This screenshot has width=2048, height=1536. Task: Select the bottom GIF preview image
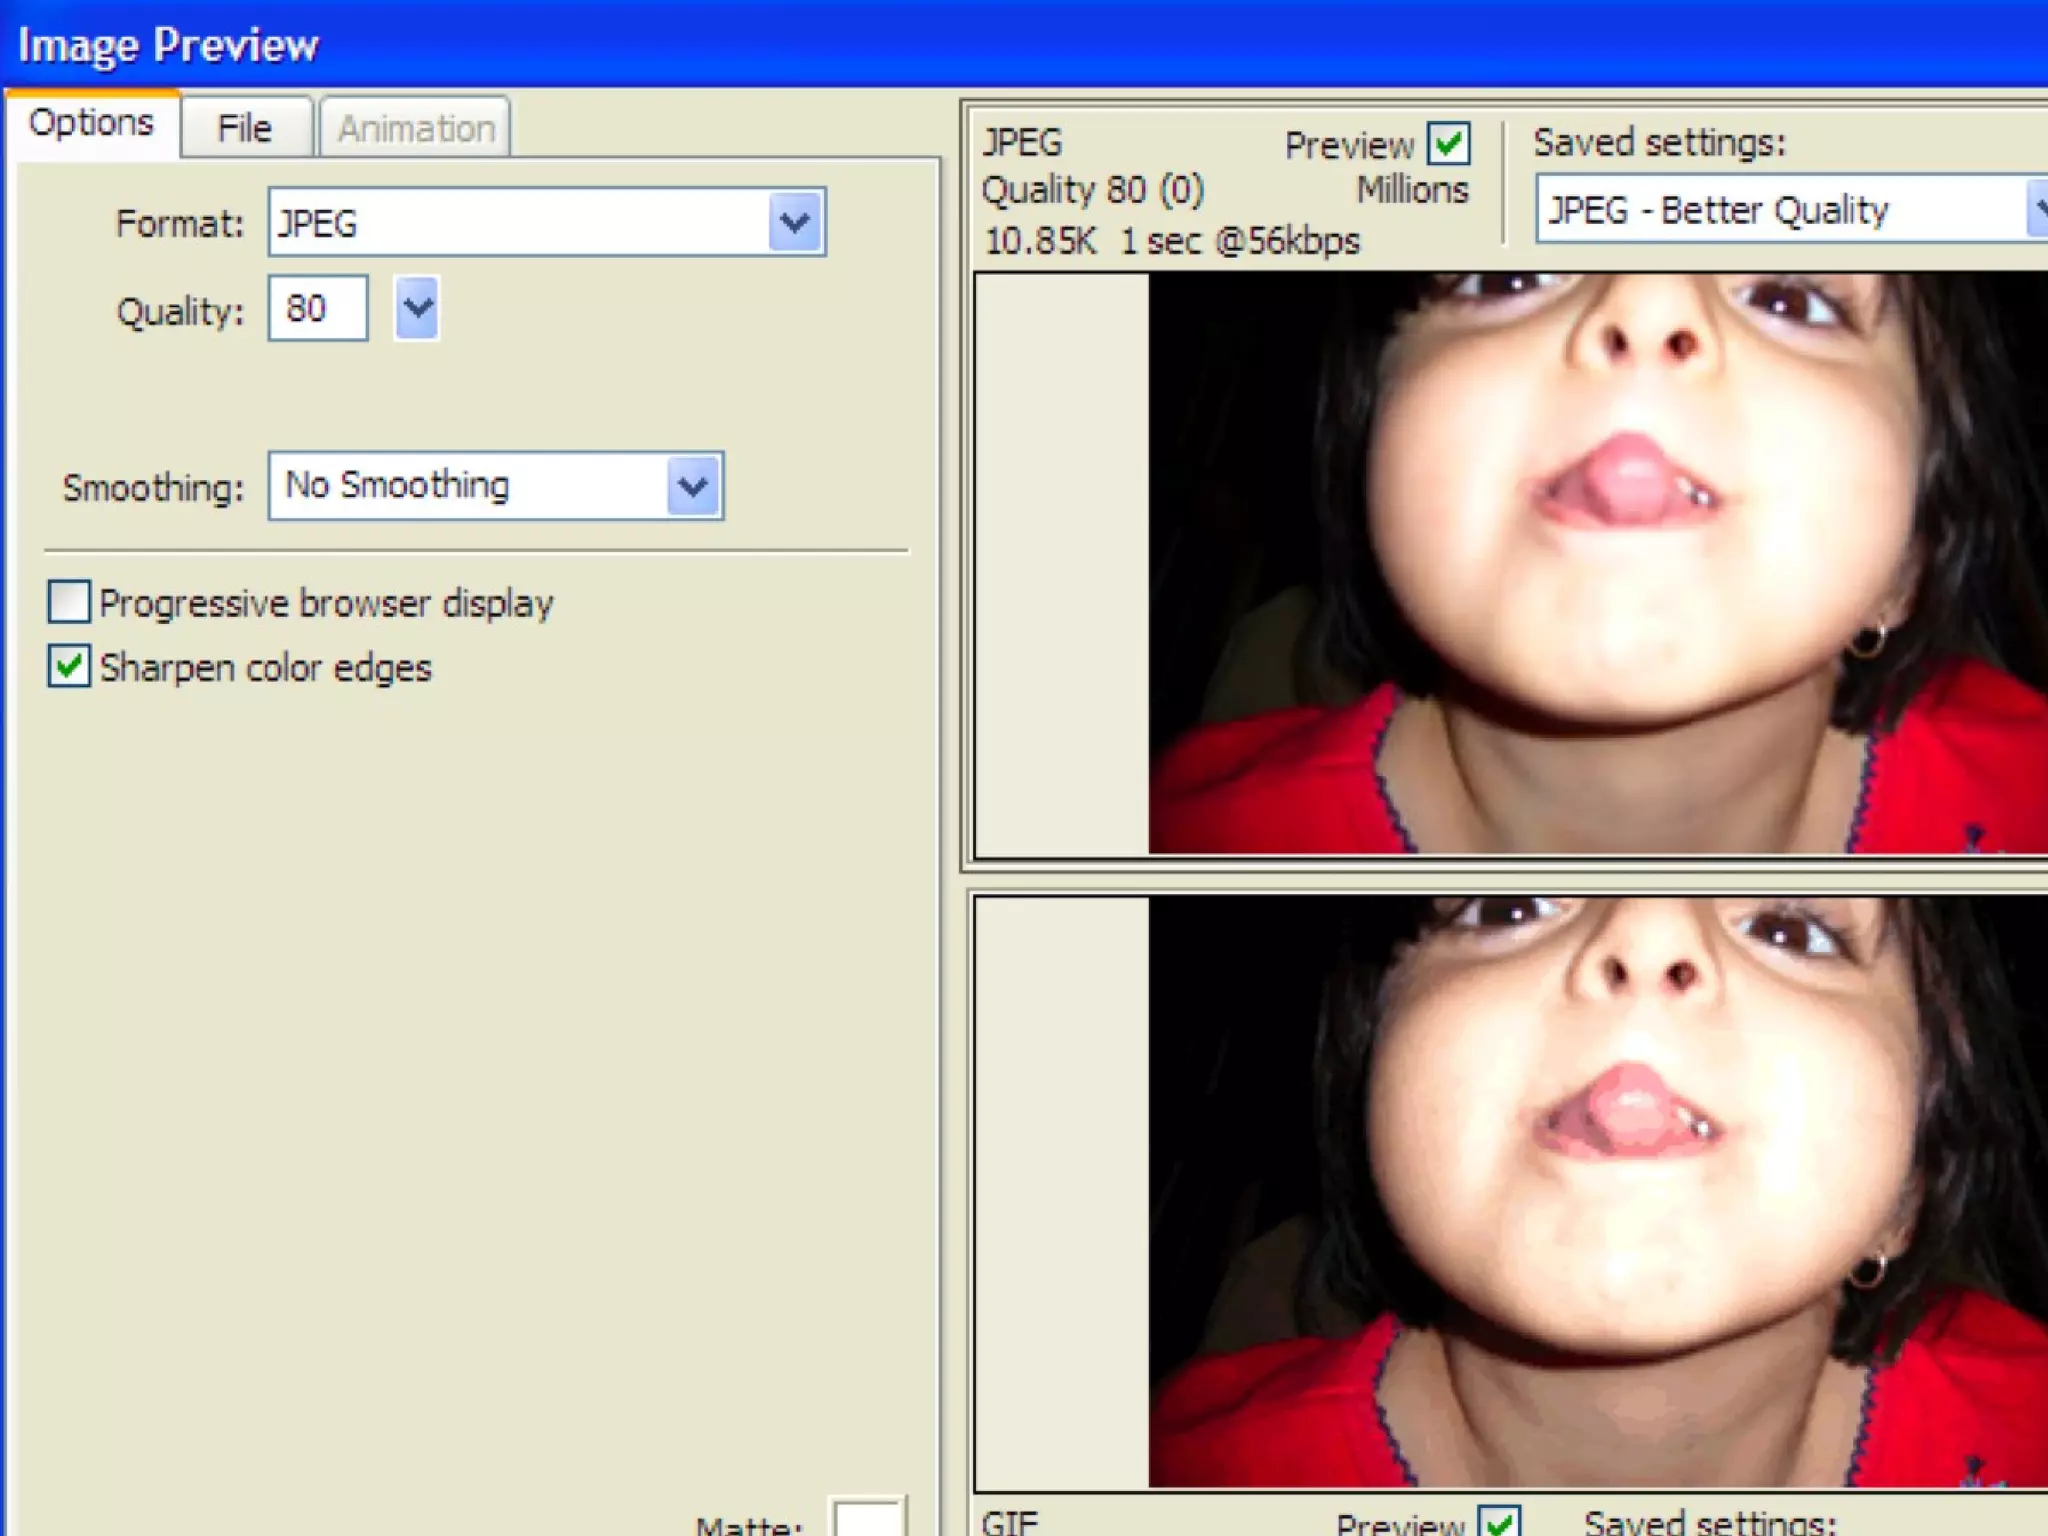click(1597, 1192)
